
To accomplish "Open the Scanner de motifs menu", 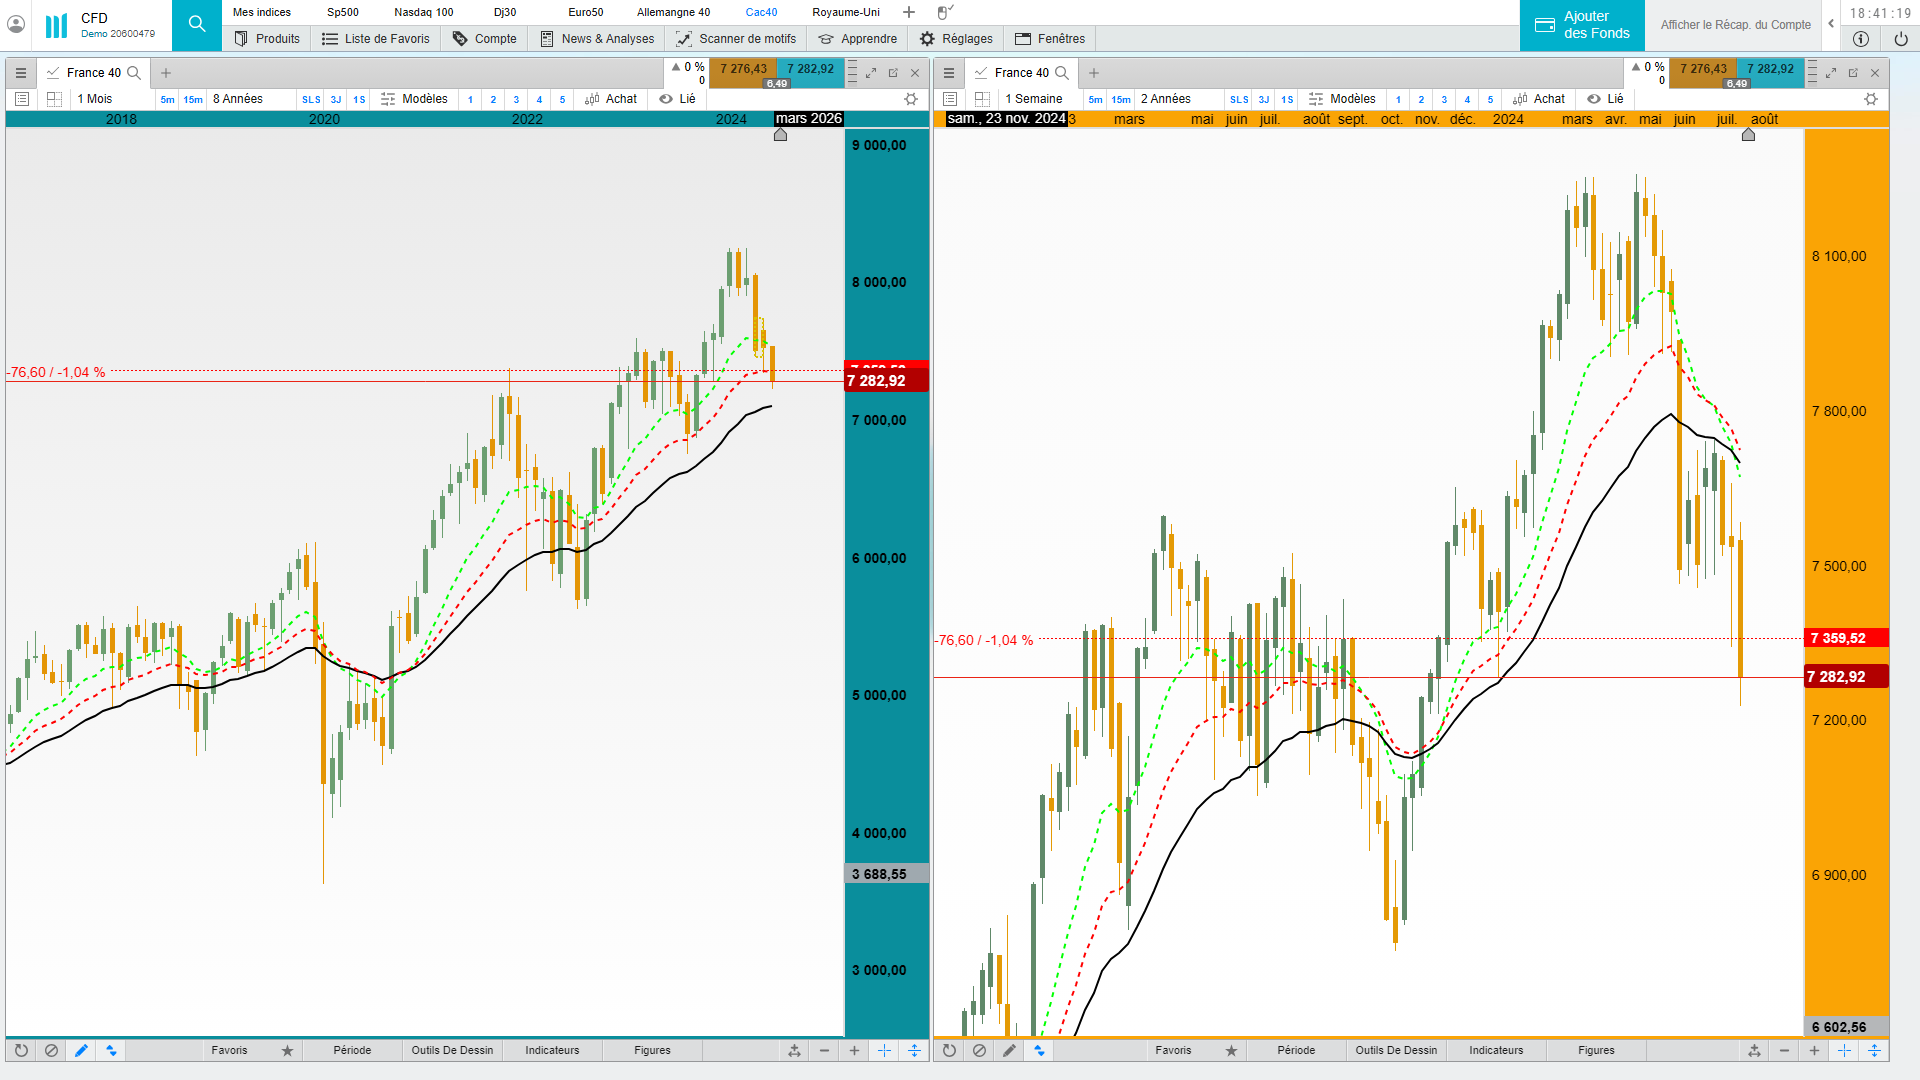I will point(737,39).
